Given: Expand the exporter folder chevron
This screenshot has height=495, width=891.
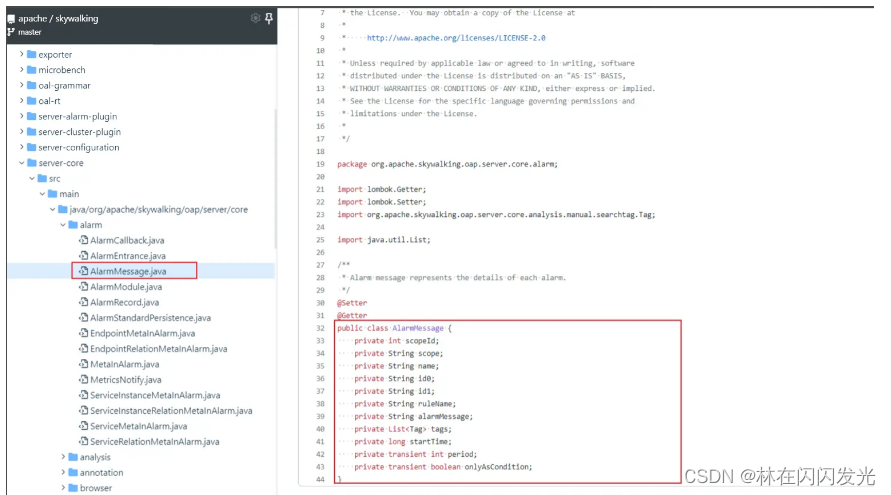Looking at the screenshot, I should [x=22, y=54].
